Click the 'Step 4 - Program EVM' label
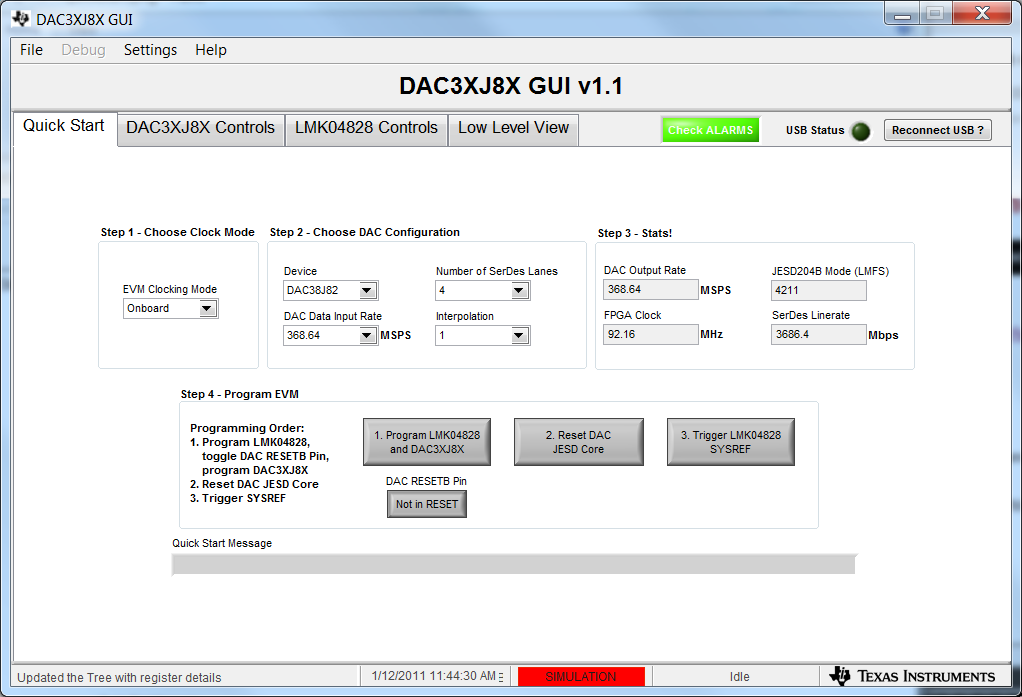This screenshot has height=697, width=1022. coord(240,394)
